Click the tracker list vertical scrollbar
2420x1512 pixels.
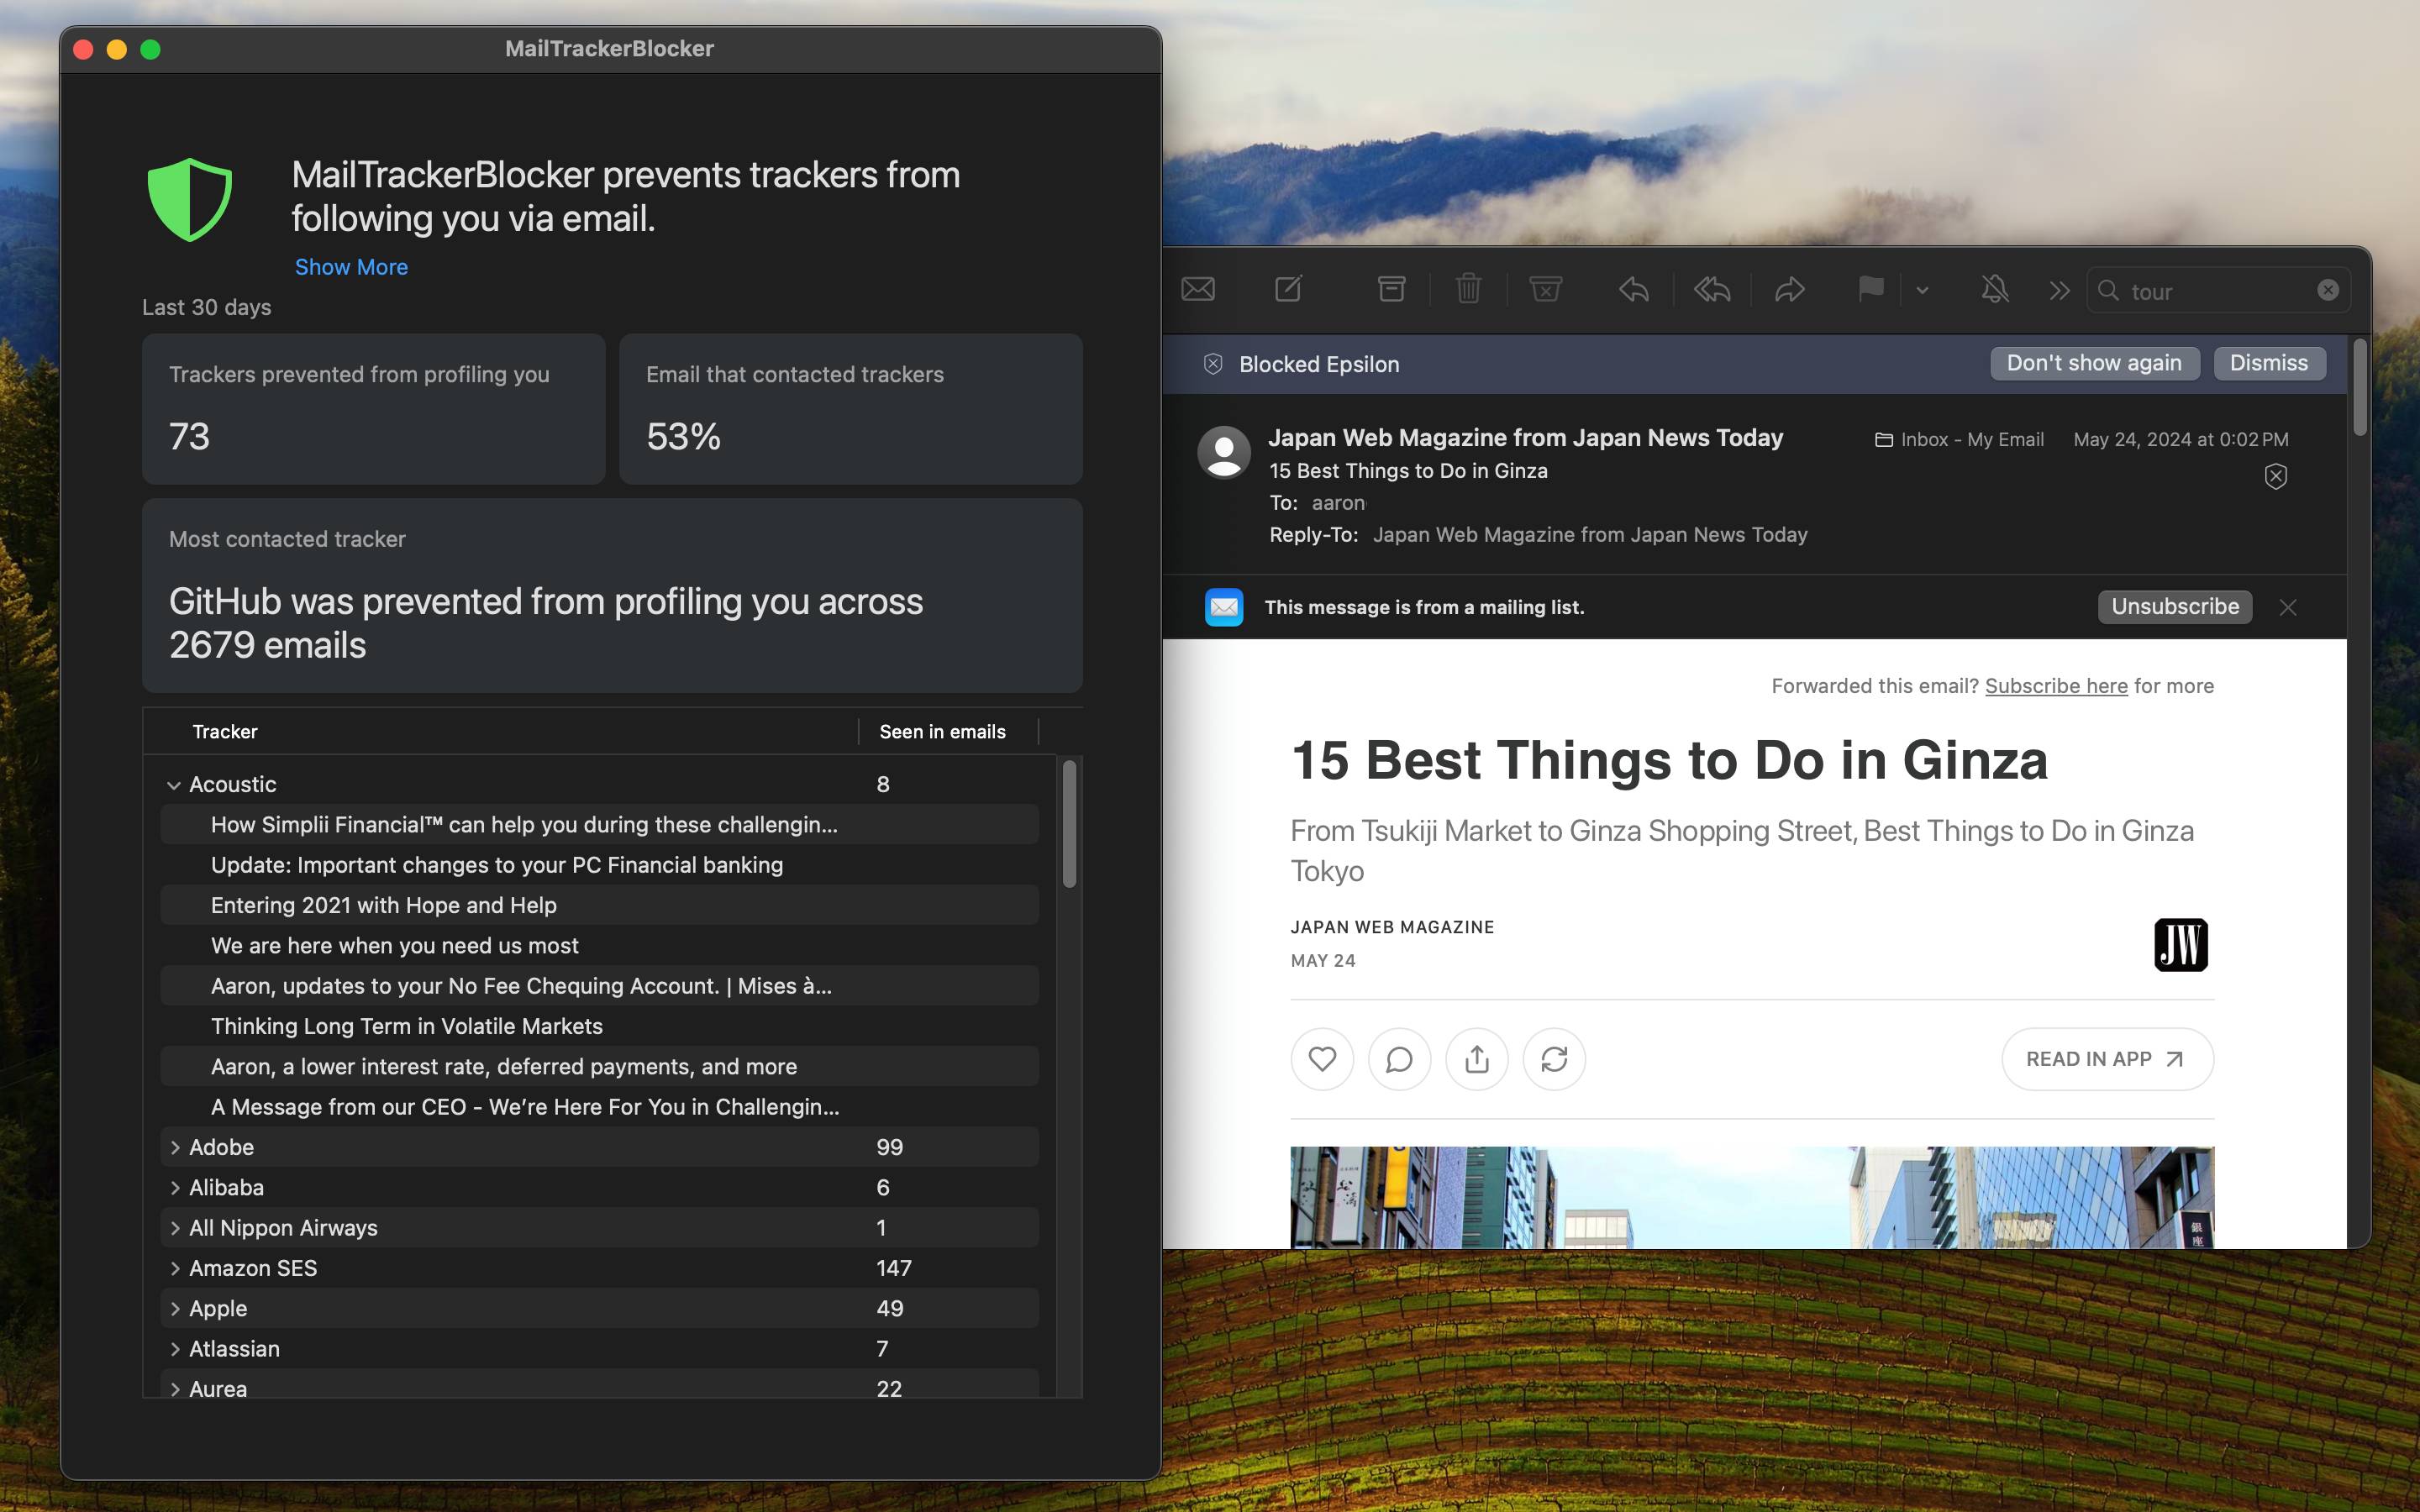tap(1069, 825)
